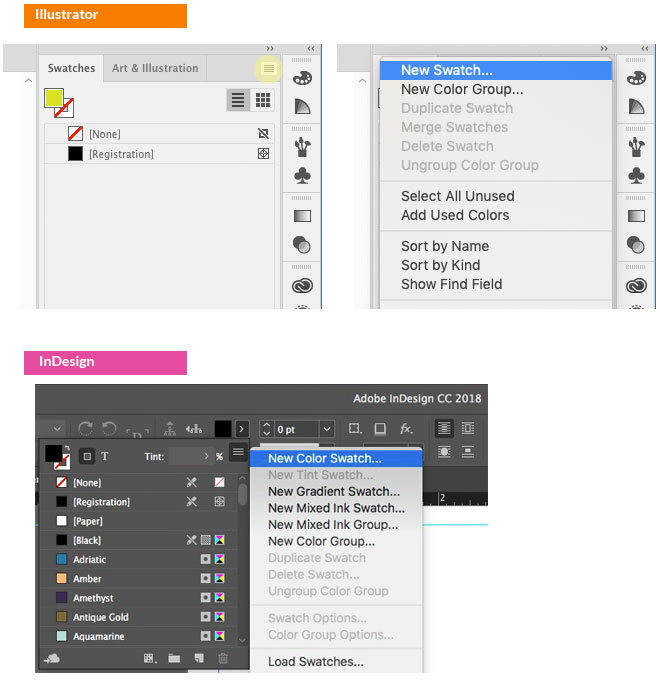660x700 pixels.
Task: Choose New Color Group... in Illustrator menu
Action: pos(496,89)
